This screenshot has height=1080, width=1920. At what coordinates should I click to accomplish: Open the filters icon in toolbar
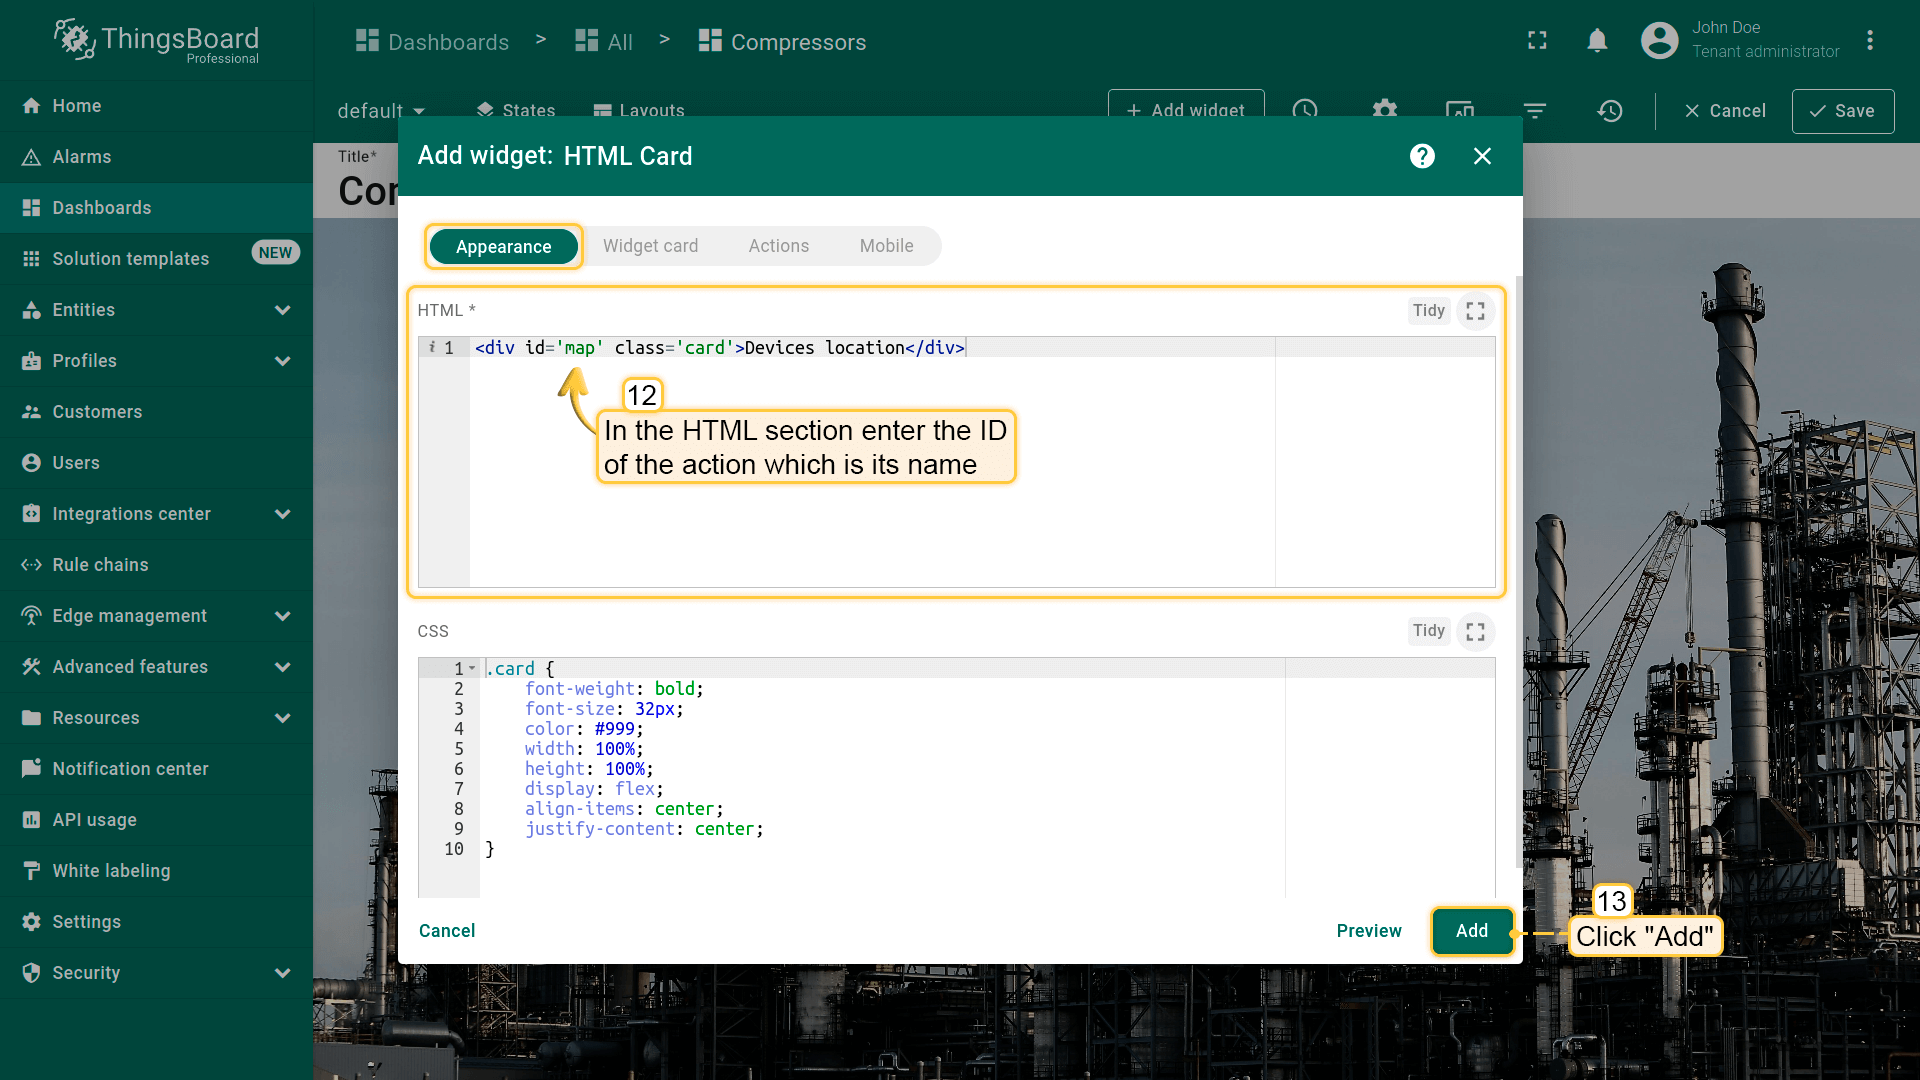pos(1535,111)
